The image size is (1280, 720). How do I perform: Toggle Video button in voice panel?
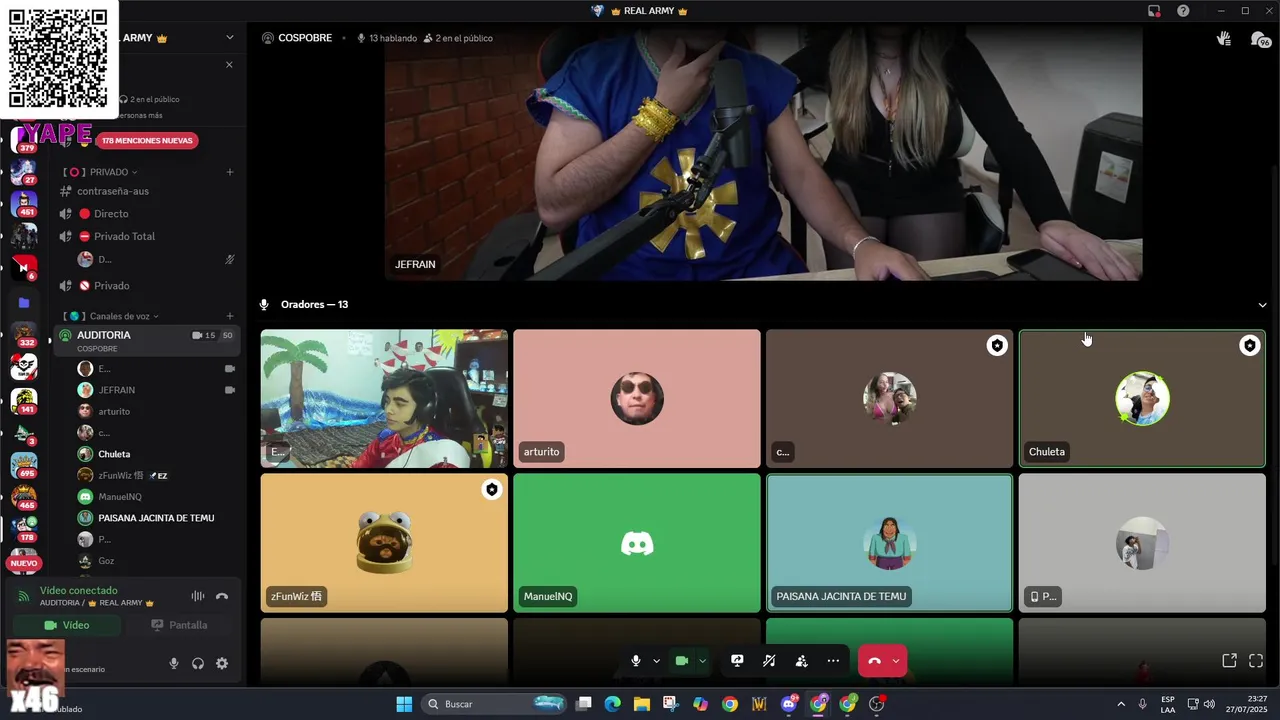pos(66,625)
